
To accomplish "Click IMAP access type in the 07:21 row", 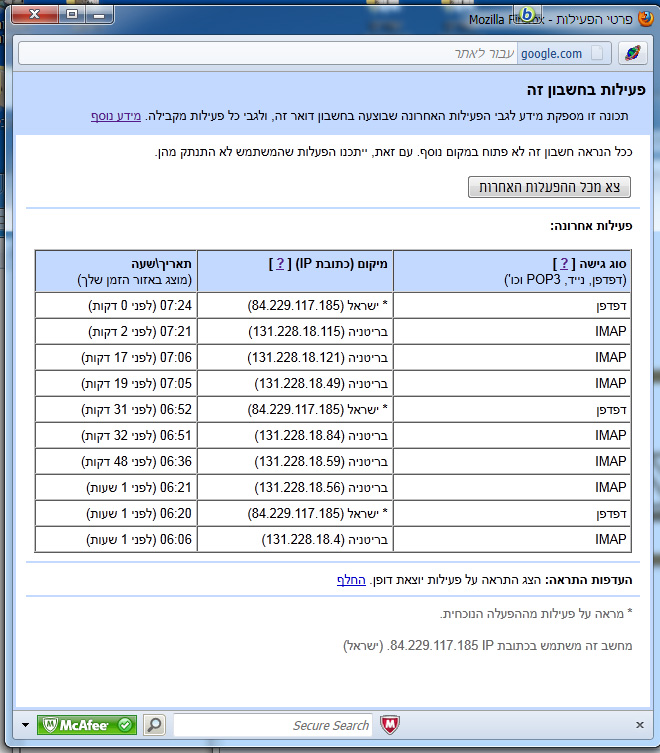I will click(x=512, y=331).
